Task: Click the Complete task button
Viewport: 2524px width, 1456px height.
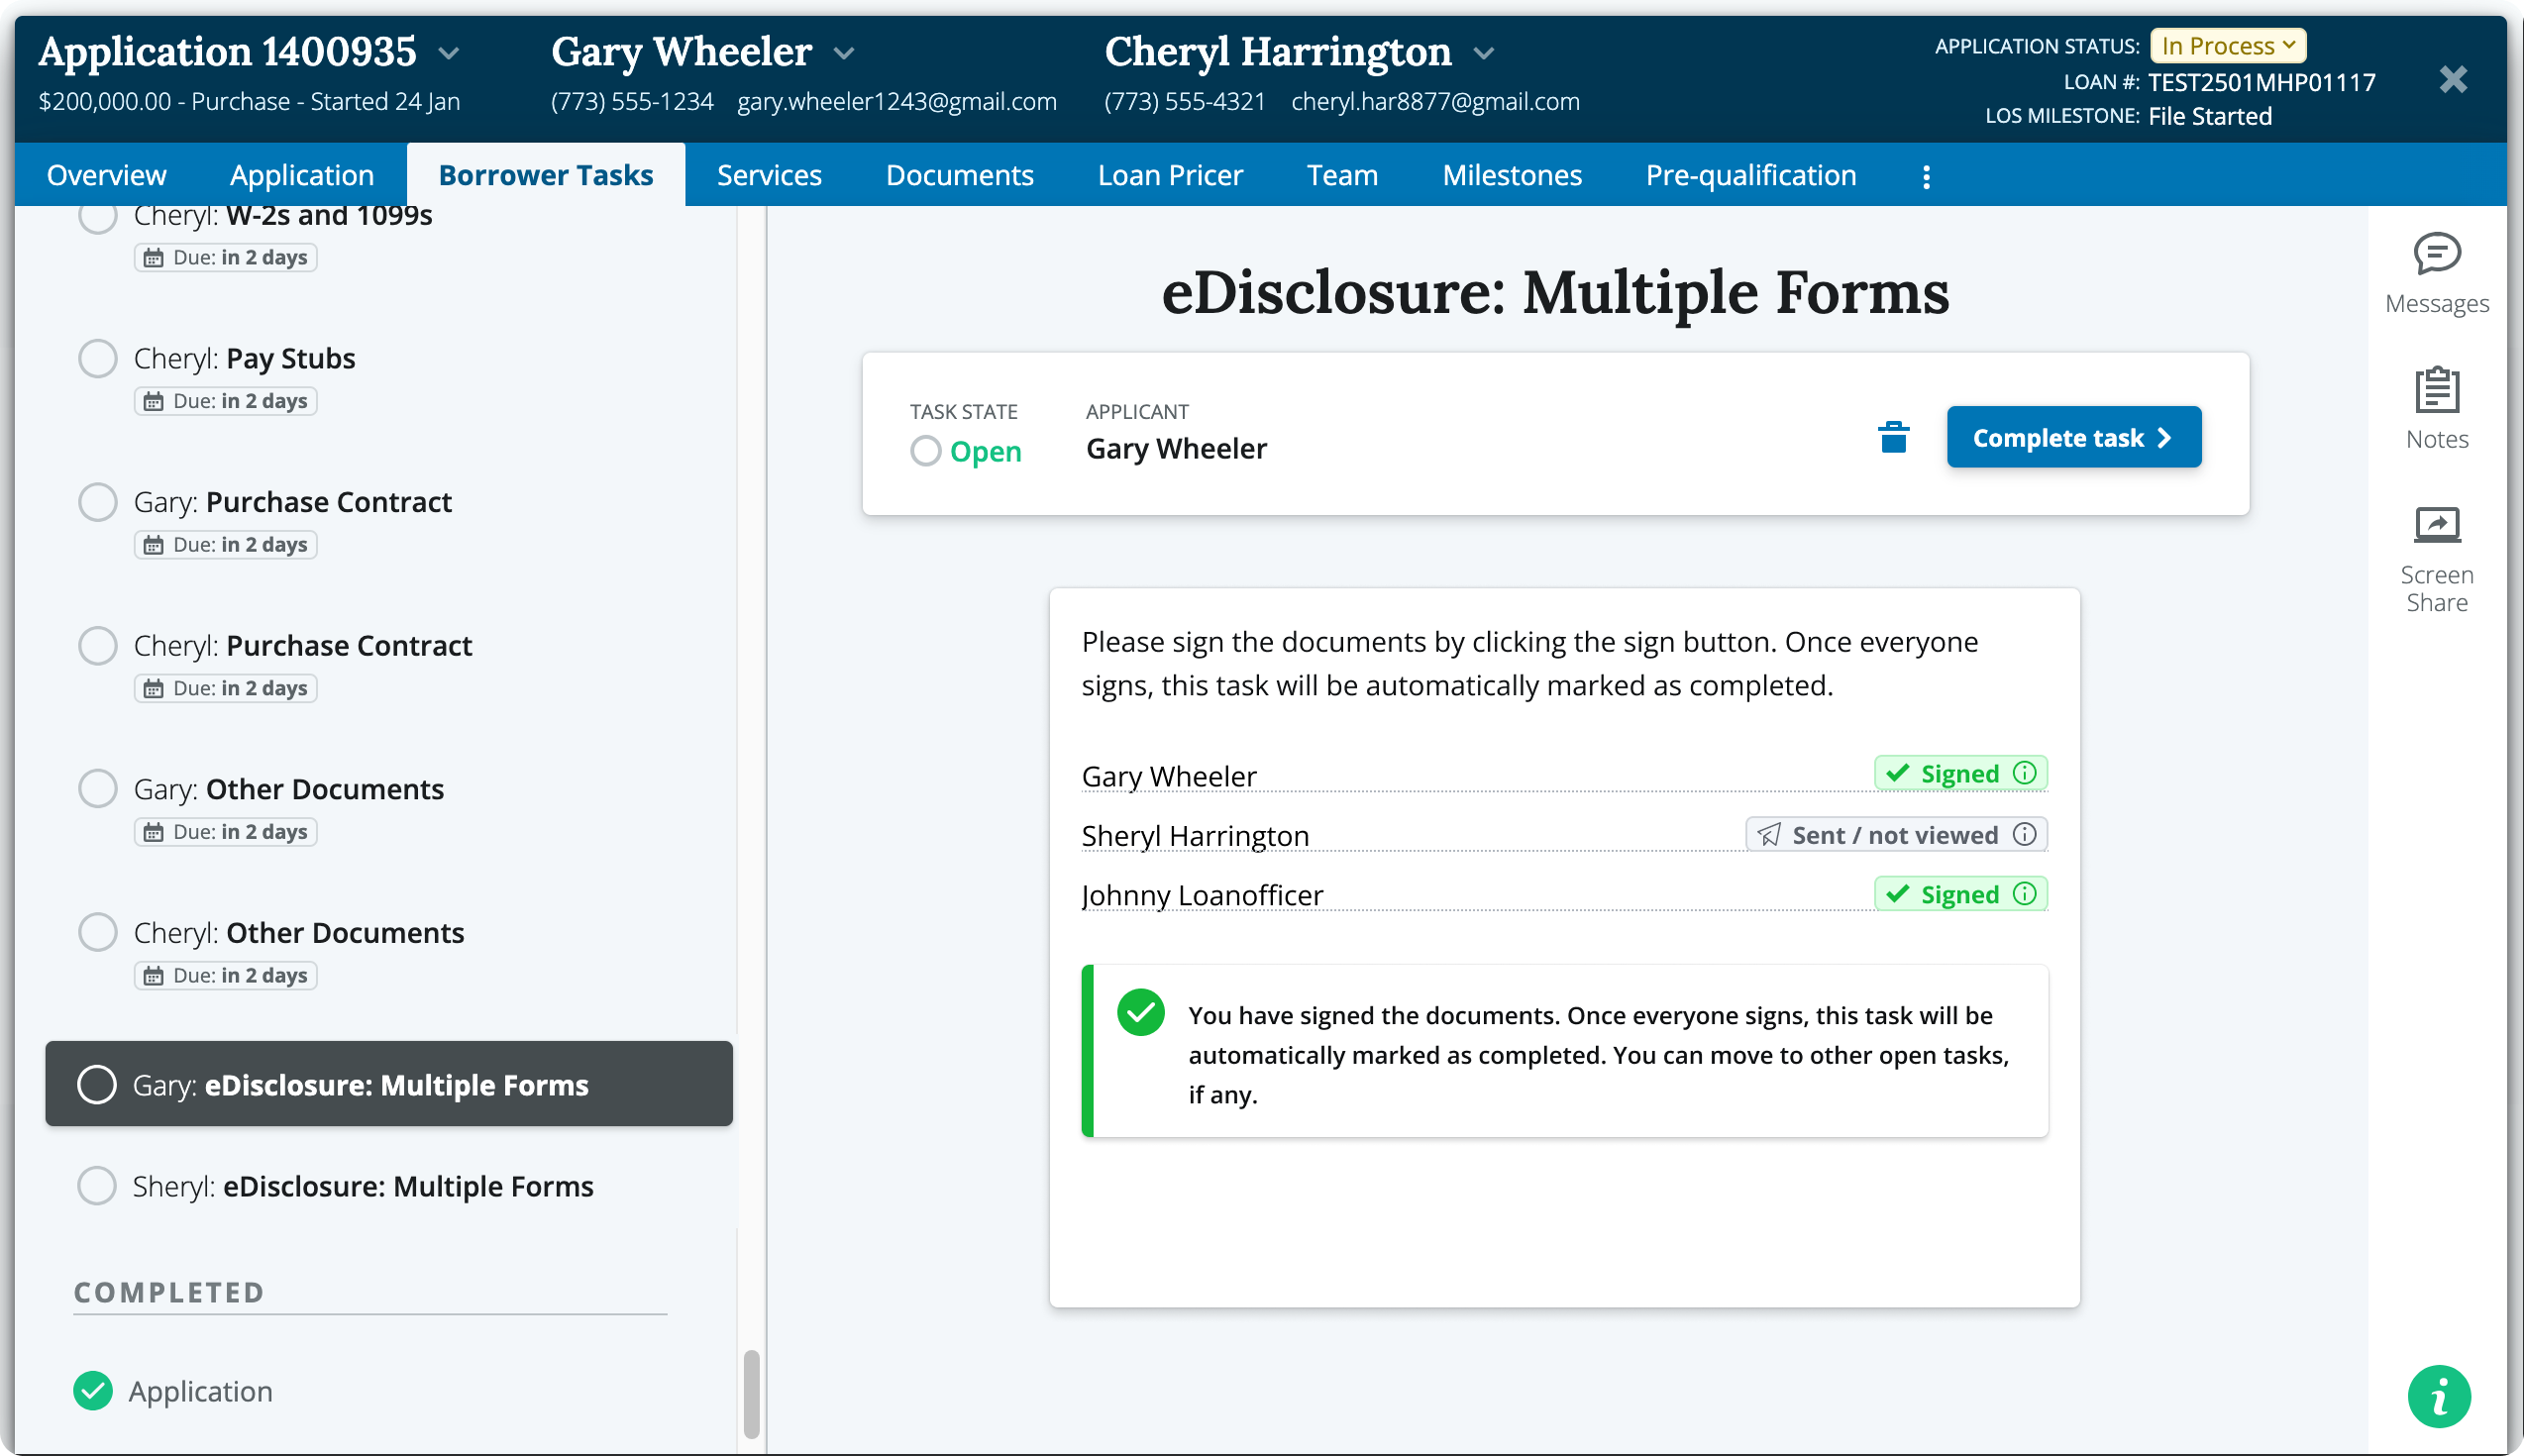Action: click(x=2073, y=438)
